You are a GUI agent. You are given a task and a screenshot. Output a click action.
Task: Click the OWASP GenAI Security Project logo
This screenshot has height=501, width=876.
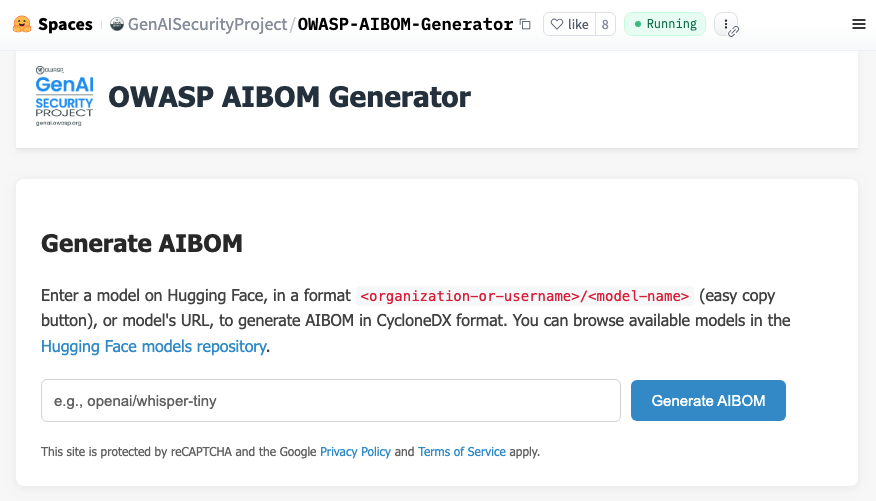pyautogui.click(x=64, y=96)
